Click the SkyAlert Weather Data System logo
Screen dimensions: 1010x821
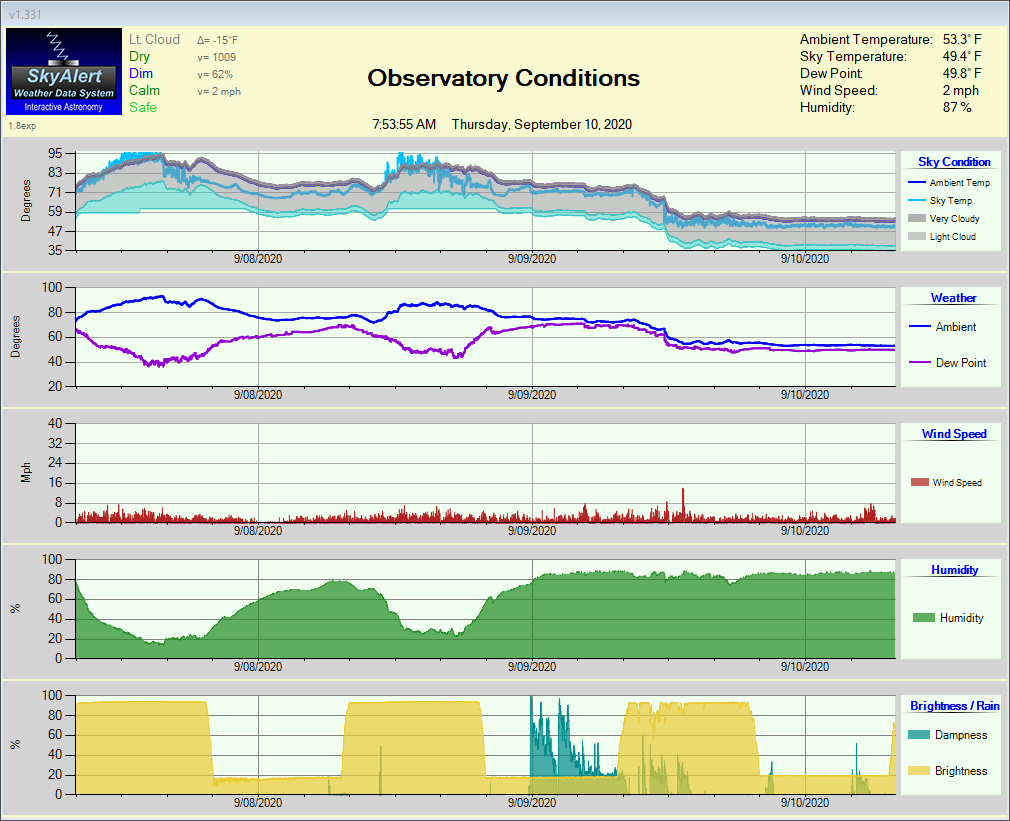[63, 71]
